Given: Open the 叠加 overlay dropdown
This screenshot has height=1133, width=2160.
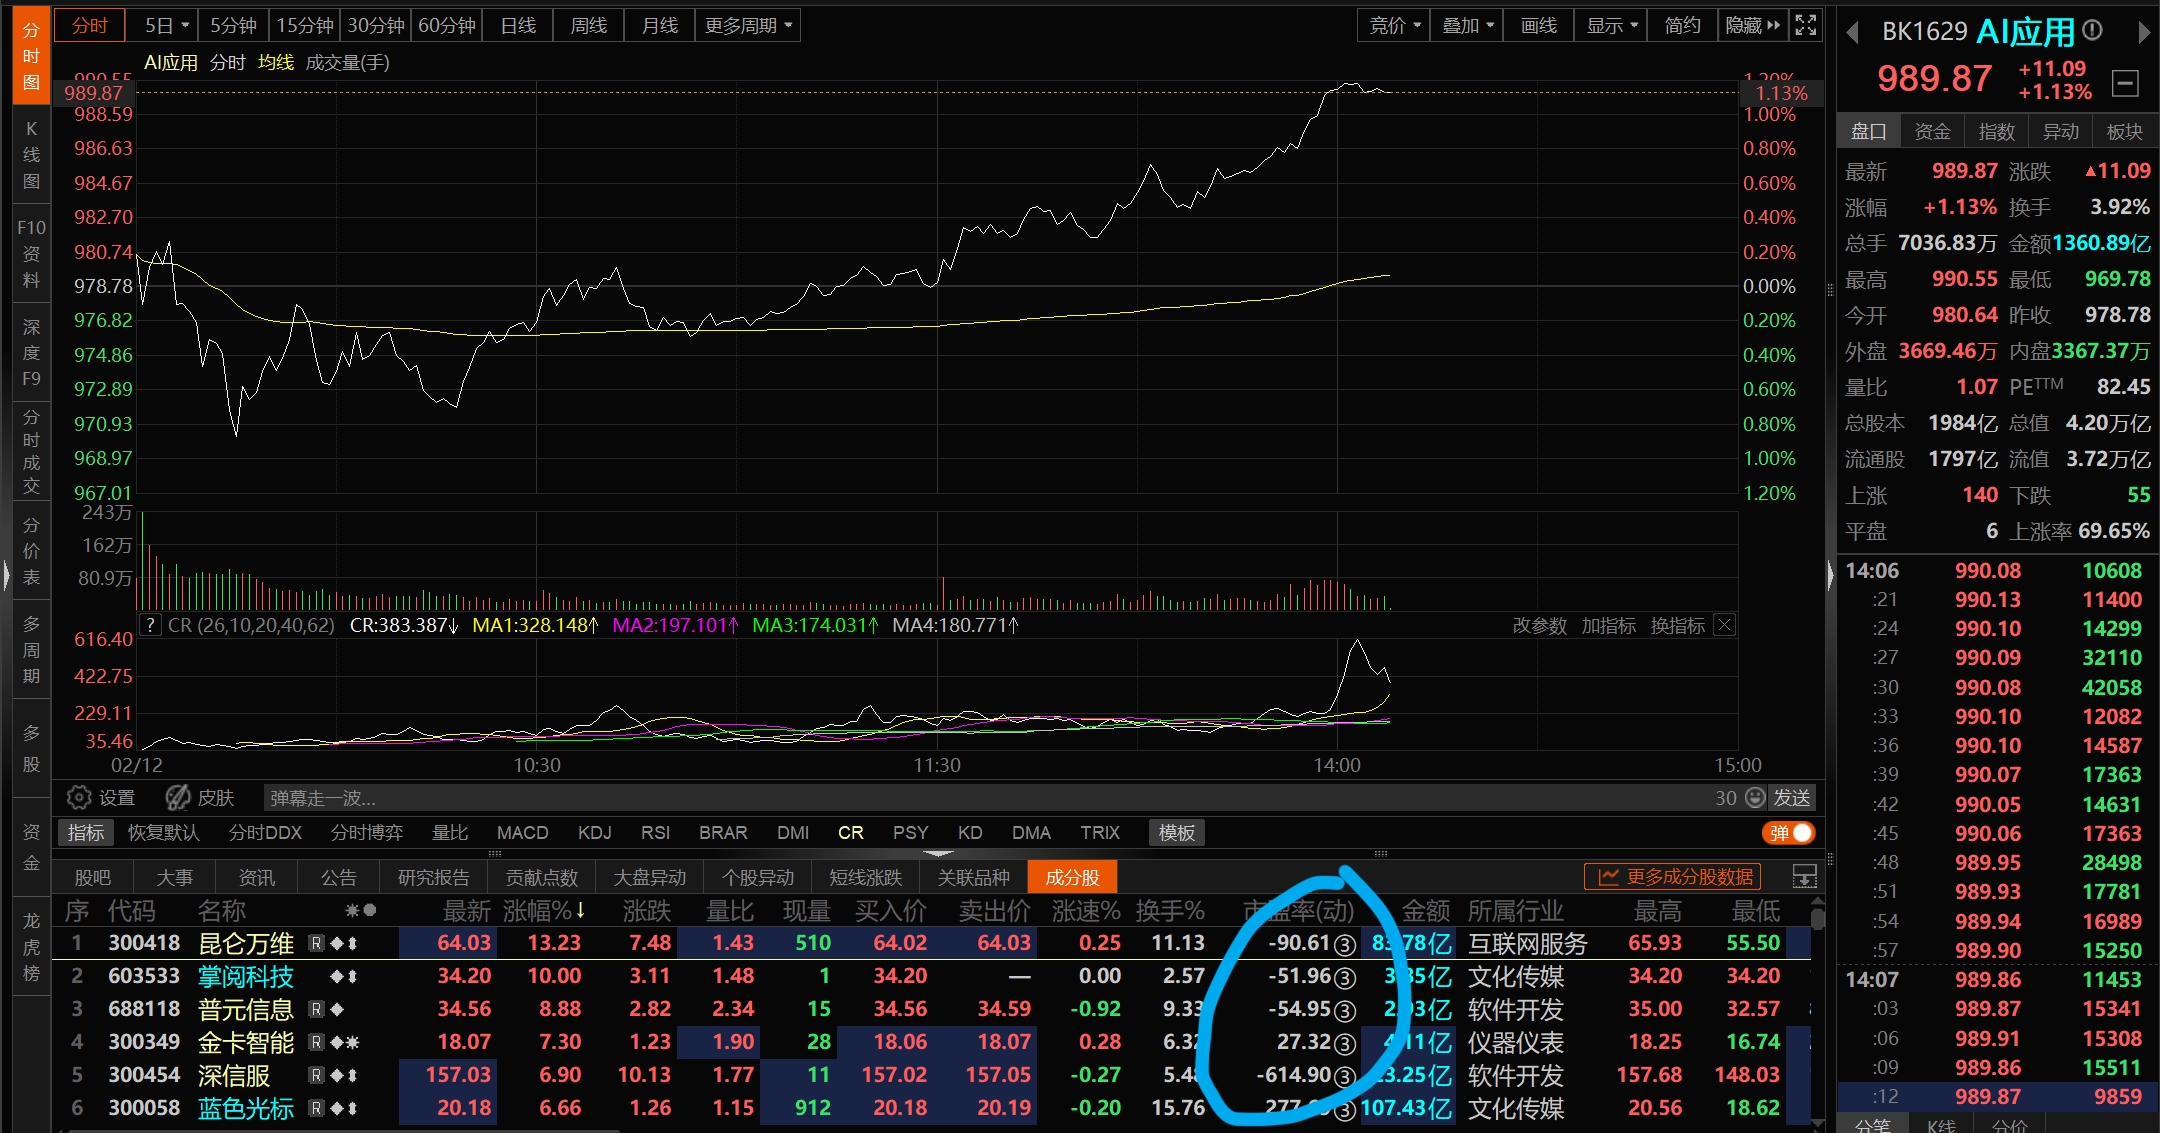Looking at the screenshot, I should [x=1467, y=25].
